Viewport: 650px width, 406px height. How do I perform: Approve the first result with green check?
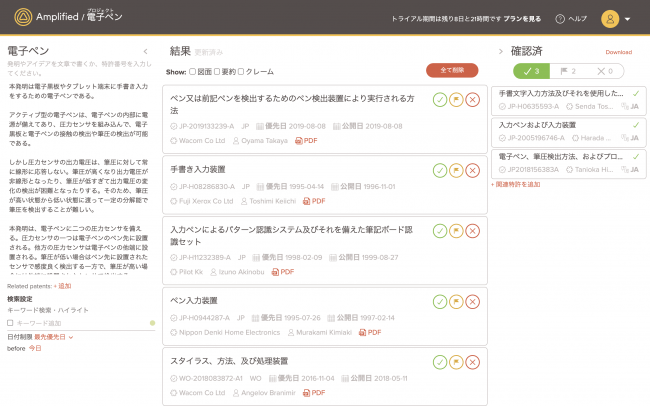pyautogui.click(x=440, y=100)
